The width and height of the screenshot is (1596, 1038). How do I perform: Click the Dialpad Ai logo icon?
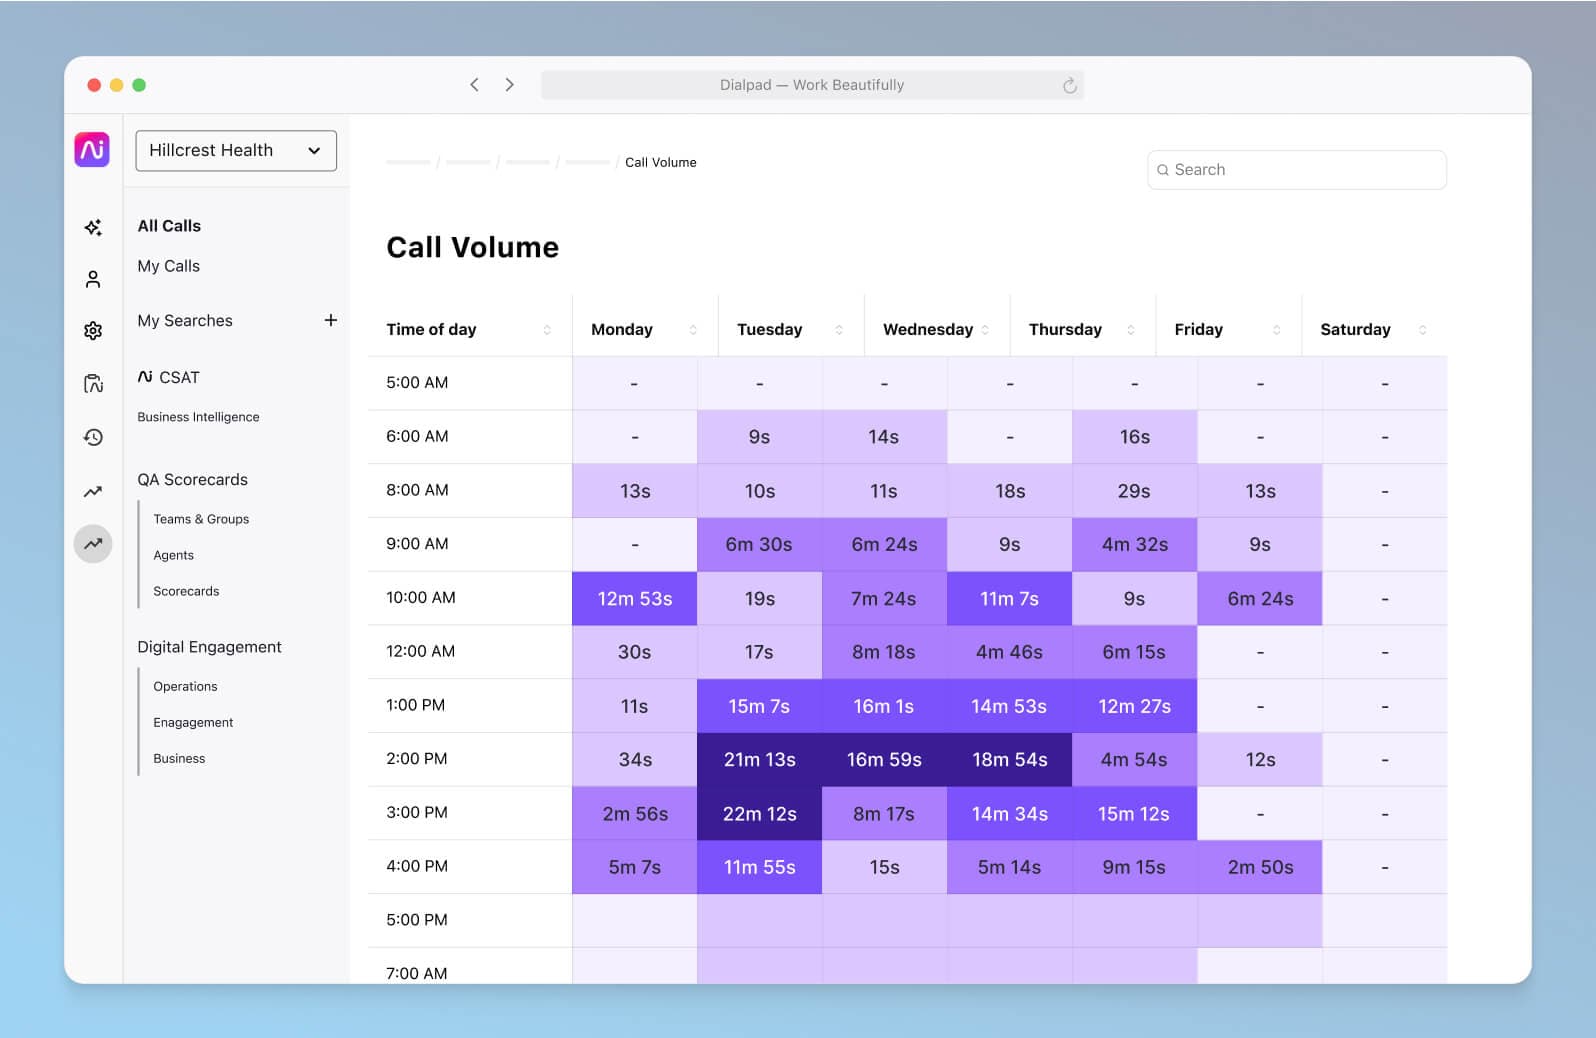click(x=92, y=150)
